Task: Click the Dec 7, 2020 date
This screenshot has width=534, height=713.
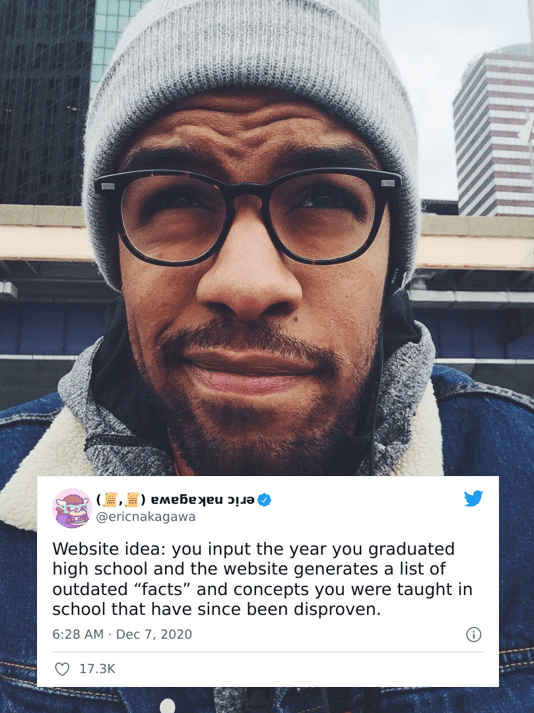Action: 154,634
